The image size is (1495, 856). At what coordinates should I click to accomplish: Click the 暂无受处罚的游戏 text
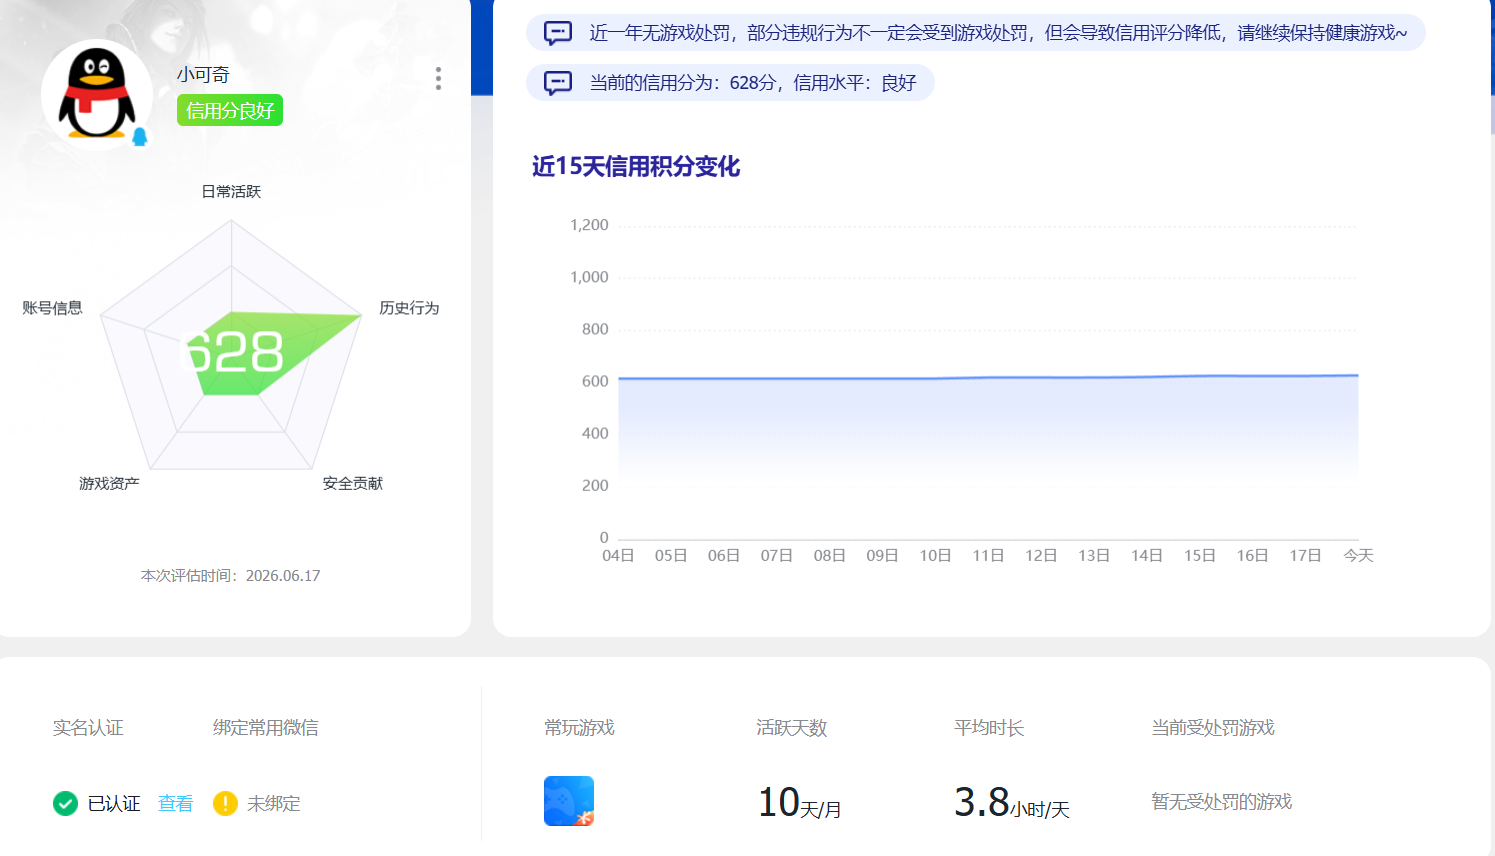(1222, 801)
